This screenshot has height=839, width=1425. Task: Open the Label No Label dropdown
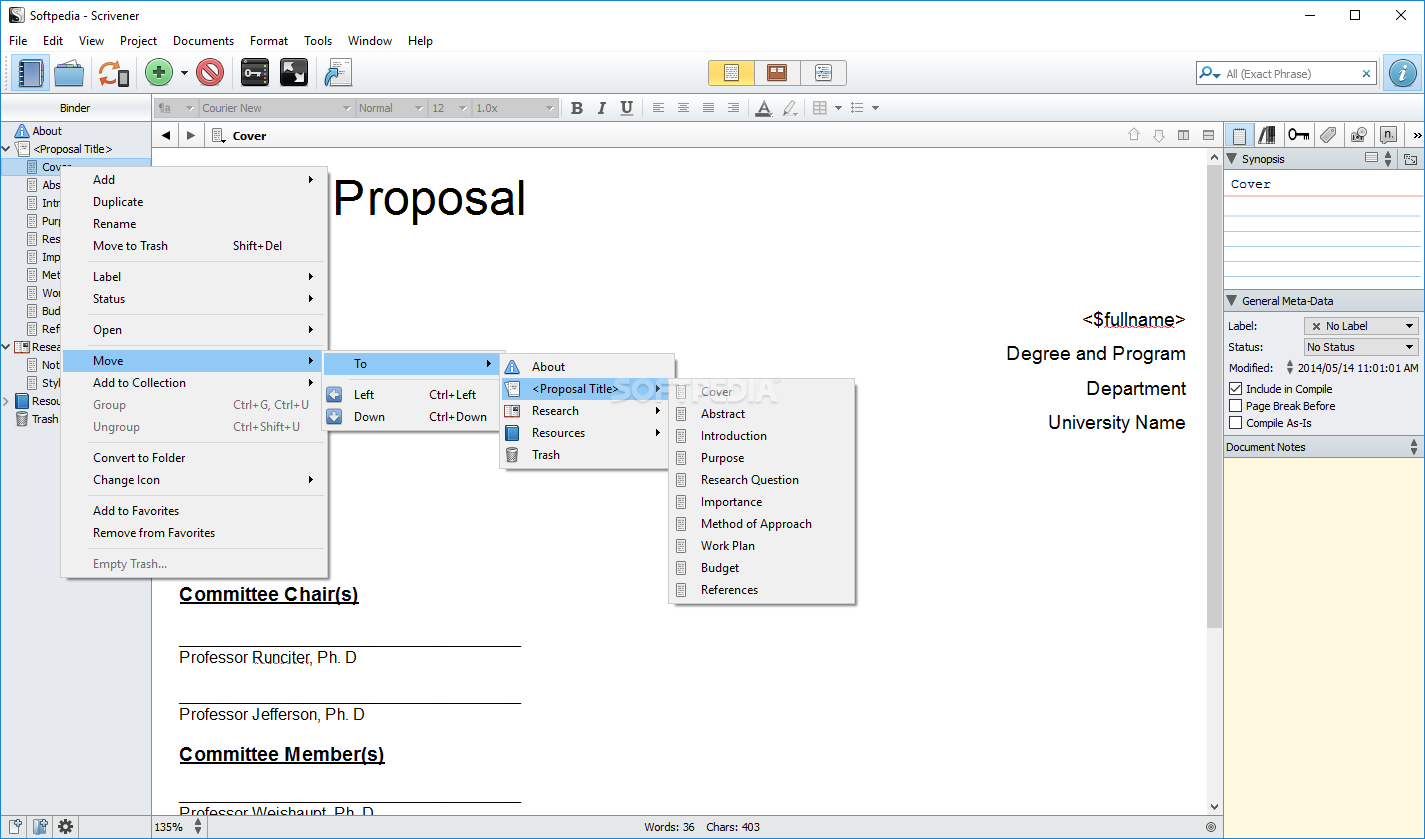pyautogui.click(x=1361, y=326)
